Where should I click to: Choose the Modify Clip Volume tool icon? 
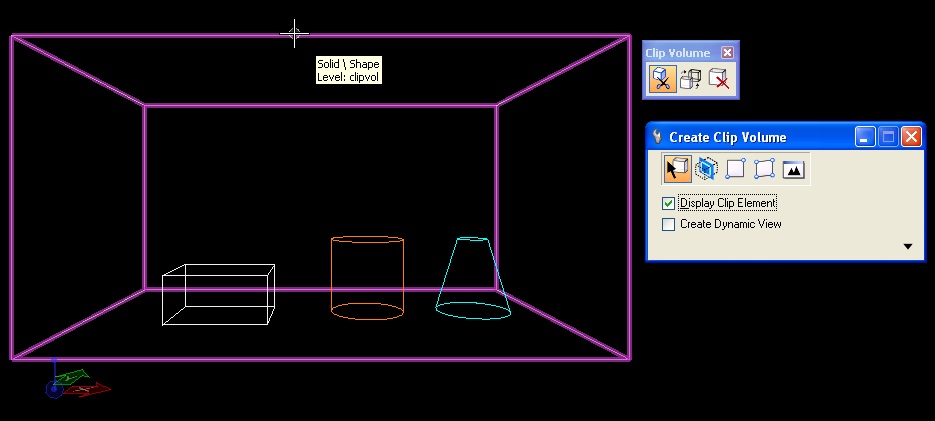pyautogui.click(x=691, y=79)
